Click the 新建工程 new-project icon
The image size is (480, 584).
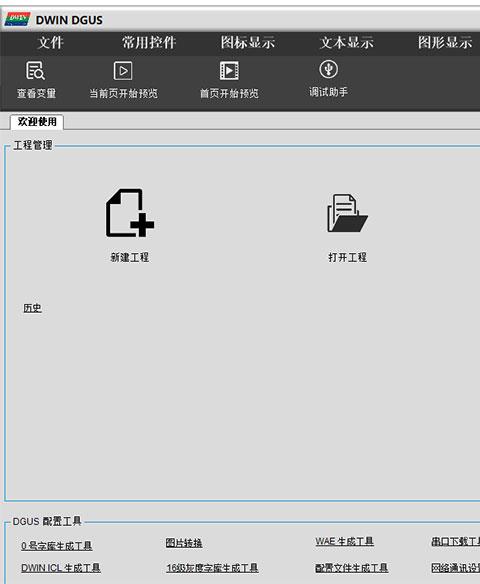coord(130,213)
